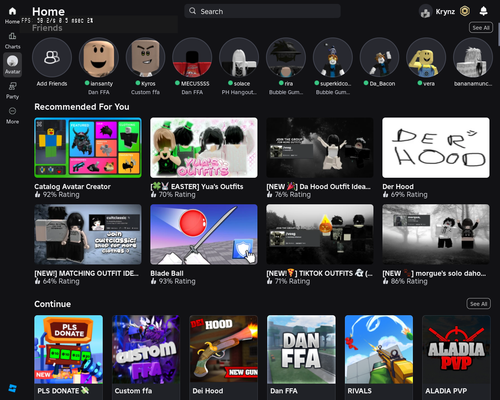Open friend iansanty's avatar

click(x=99, y=57)
